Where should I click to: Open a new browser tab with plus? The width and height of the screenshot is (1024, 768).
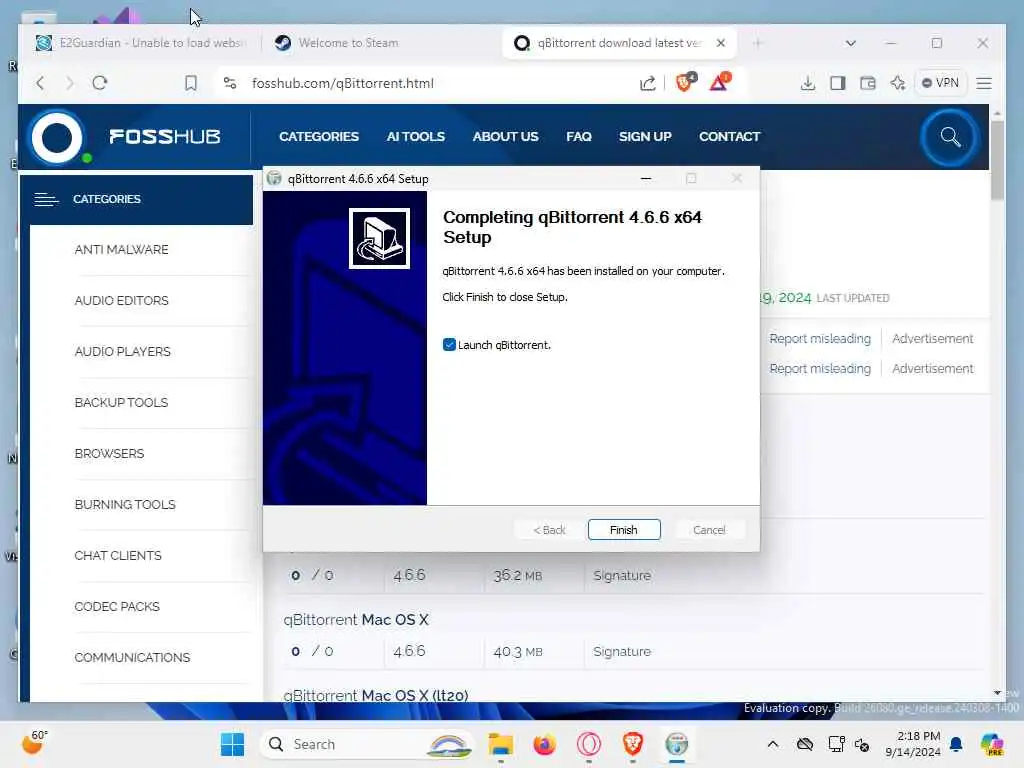(x=758, y=43)
